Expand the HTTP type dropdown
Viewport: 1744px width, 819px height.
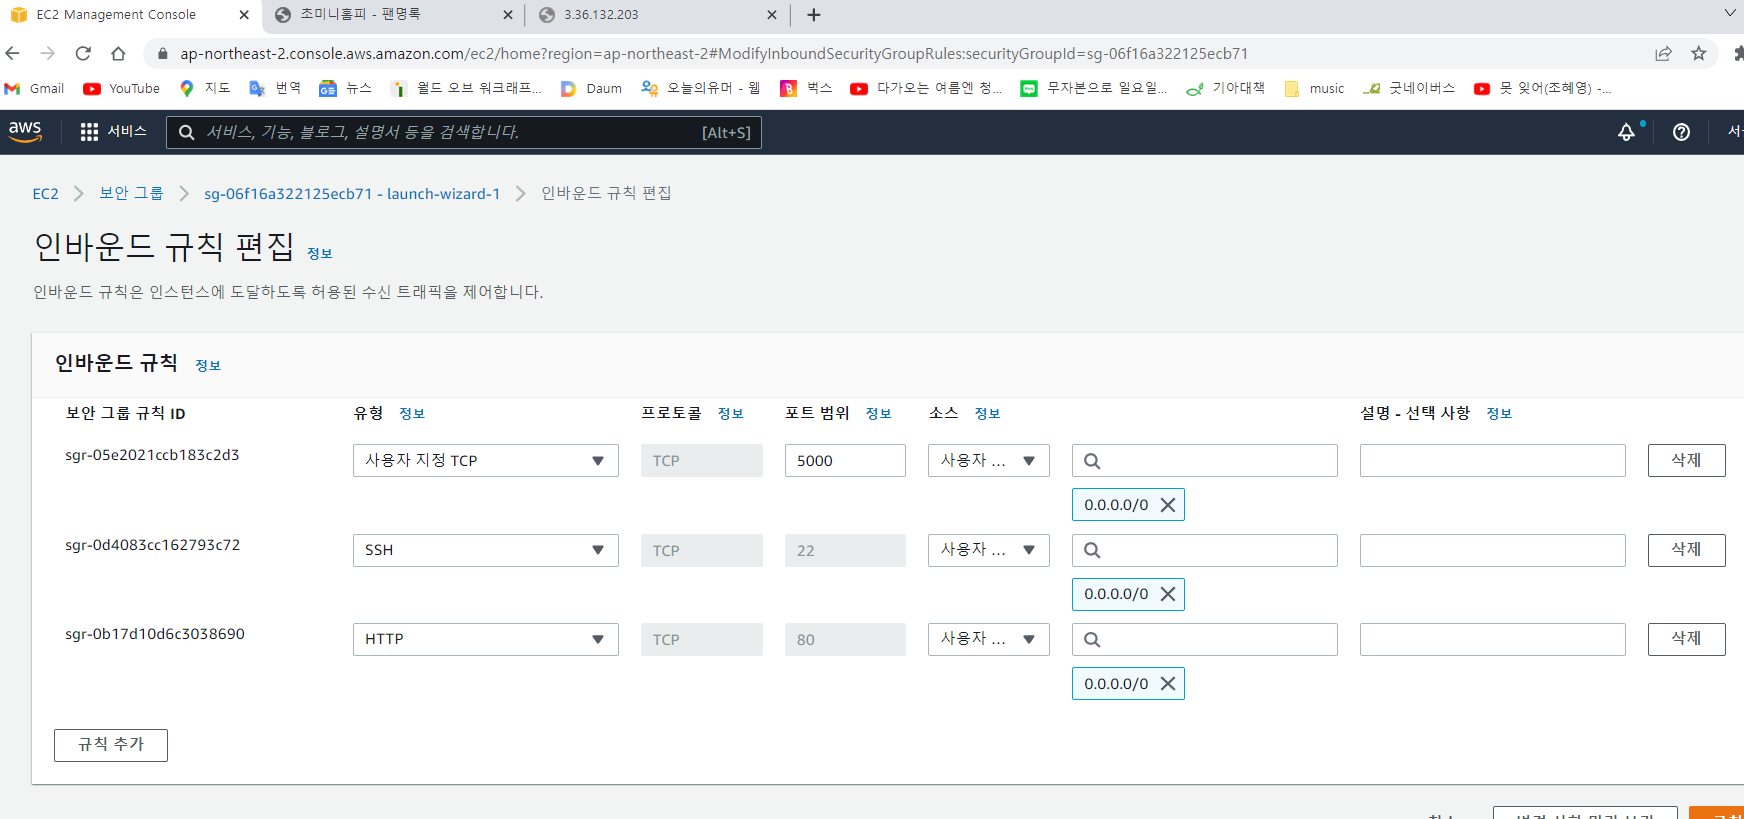pyautogui.click(x=485, y=639)
